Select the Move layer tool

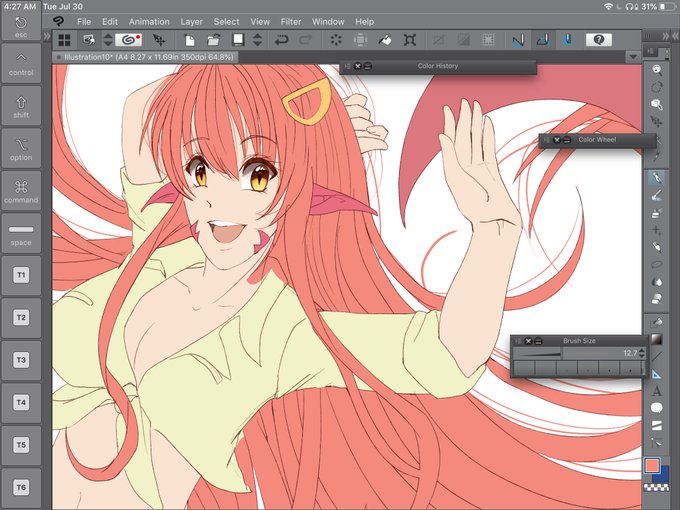657,122
